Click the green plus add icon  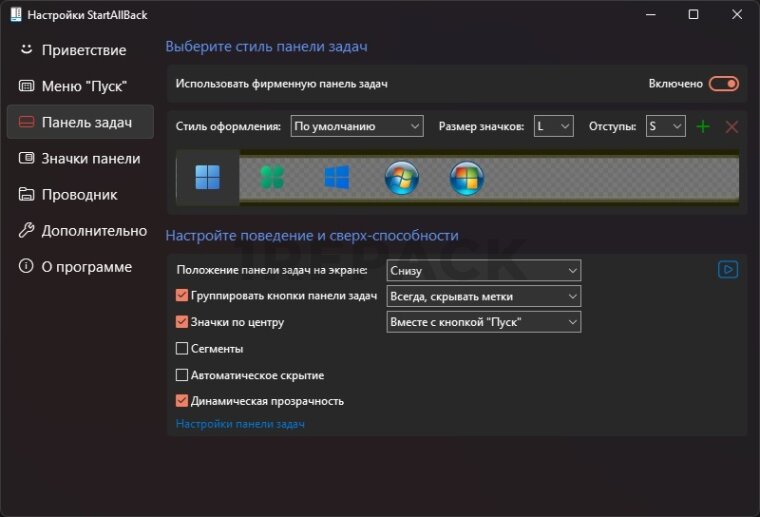click(x=703, y=126)
